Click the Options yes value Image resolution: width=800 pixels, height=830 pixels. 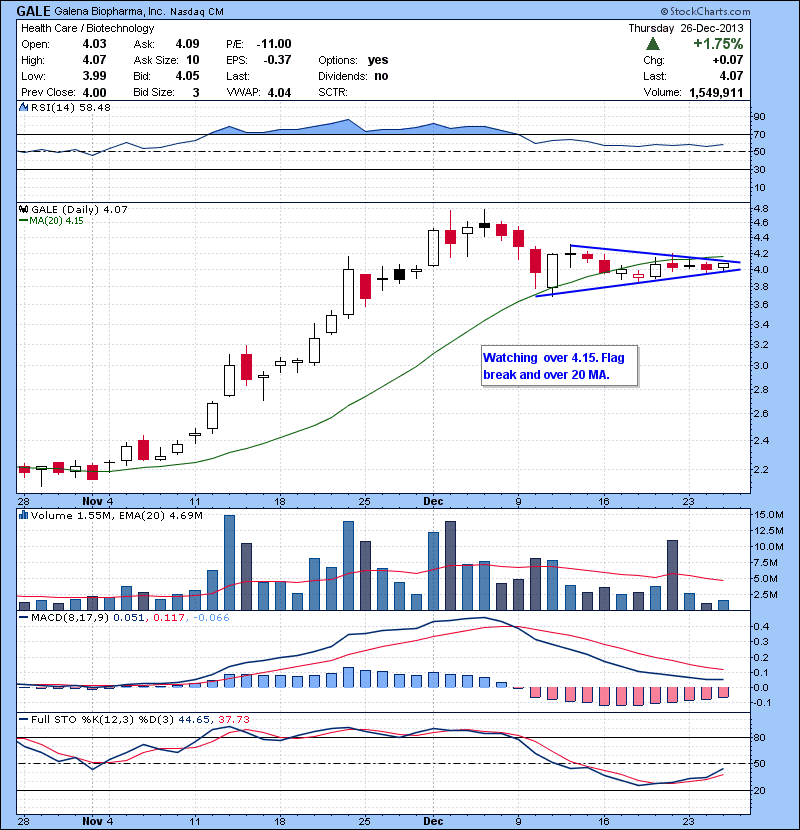[378, 60]
